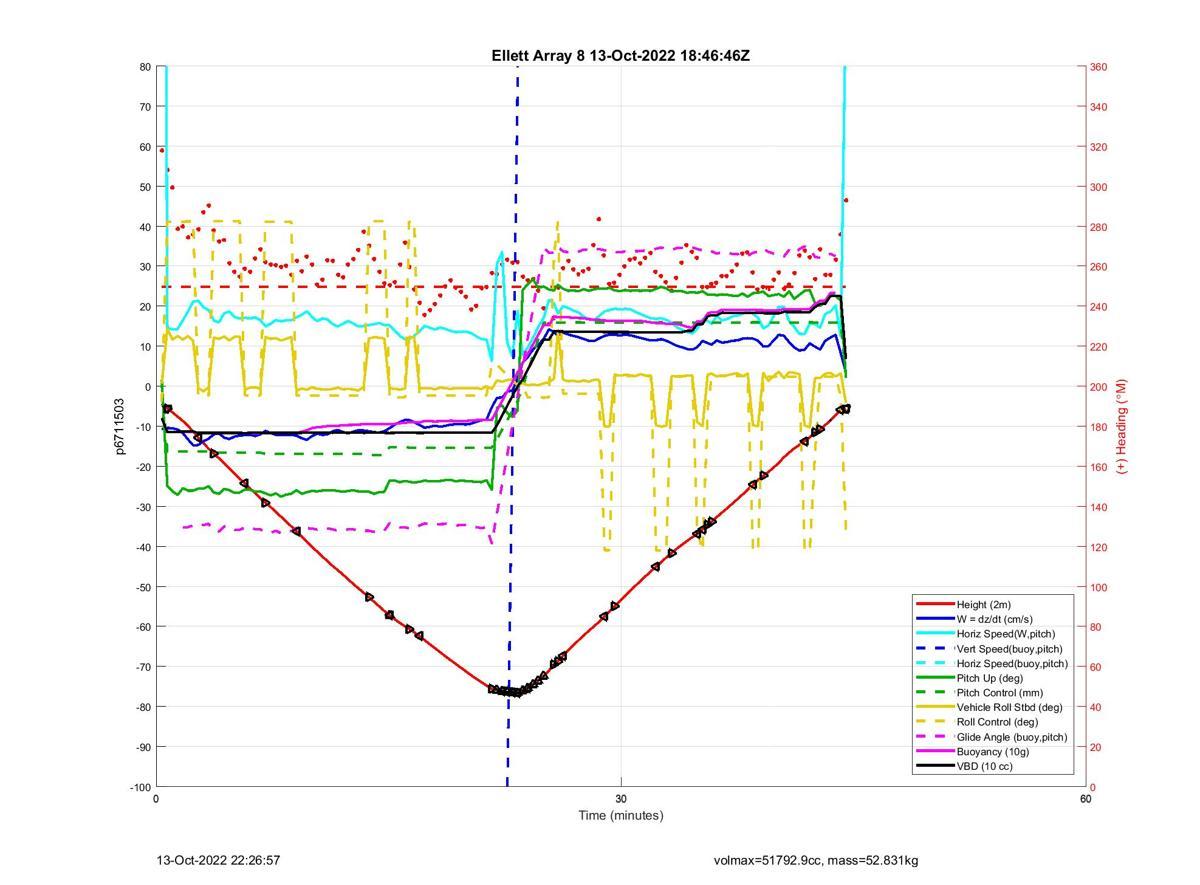1200x885 pixels.
Task: Select the 'W = dz/dt (cm/s)' legend entry
Action: [995, 619]
